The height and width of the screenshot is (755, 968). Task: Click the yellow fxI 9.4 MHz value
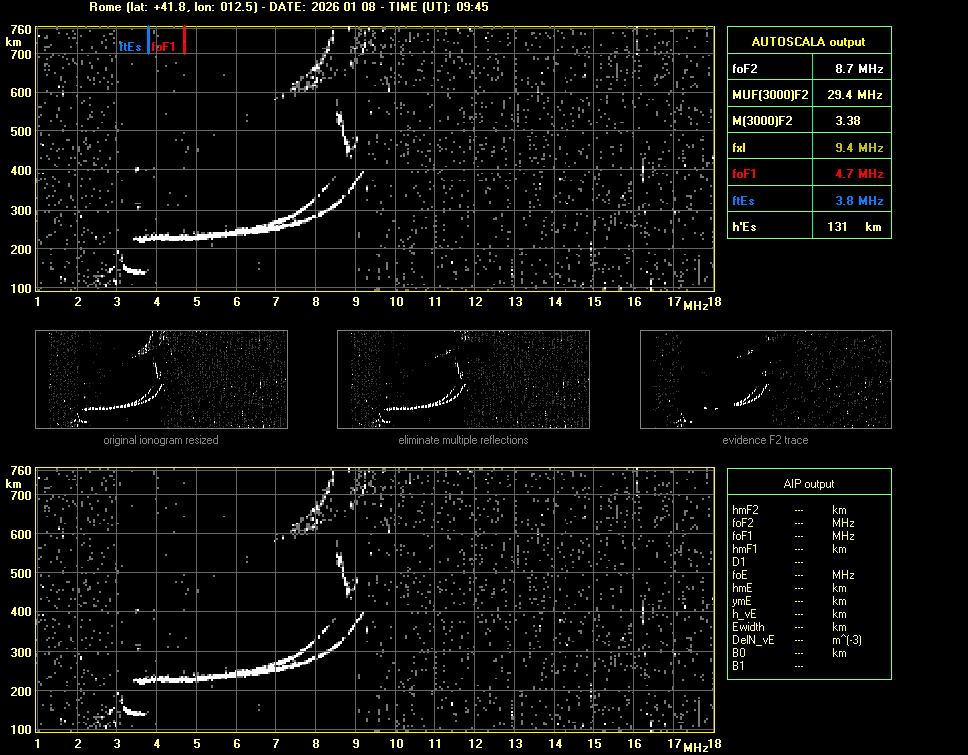(x=859, y=147)
